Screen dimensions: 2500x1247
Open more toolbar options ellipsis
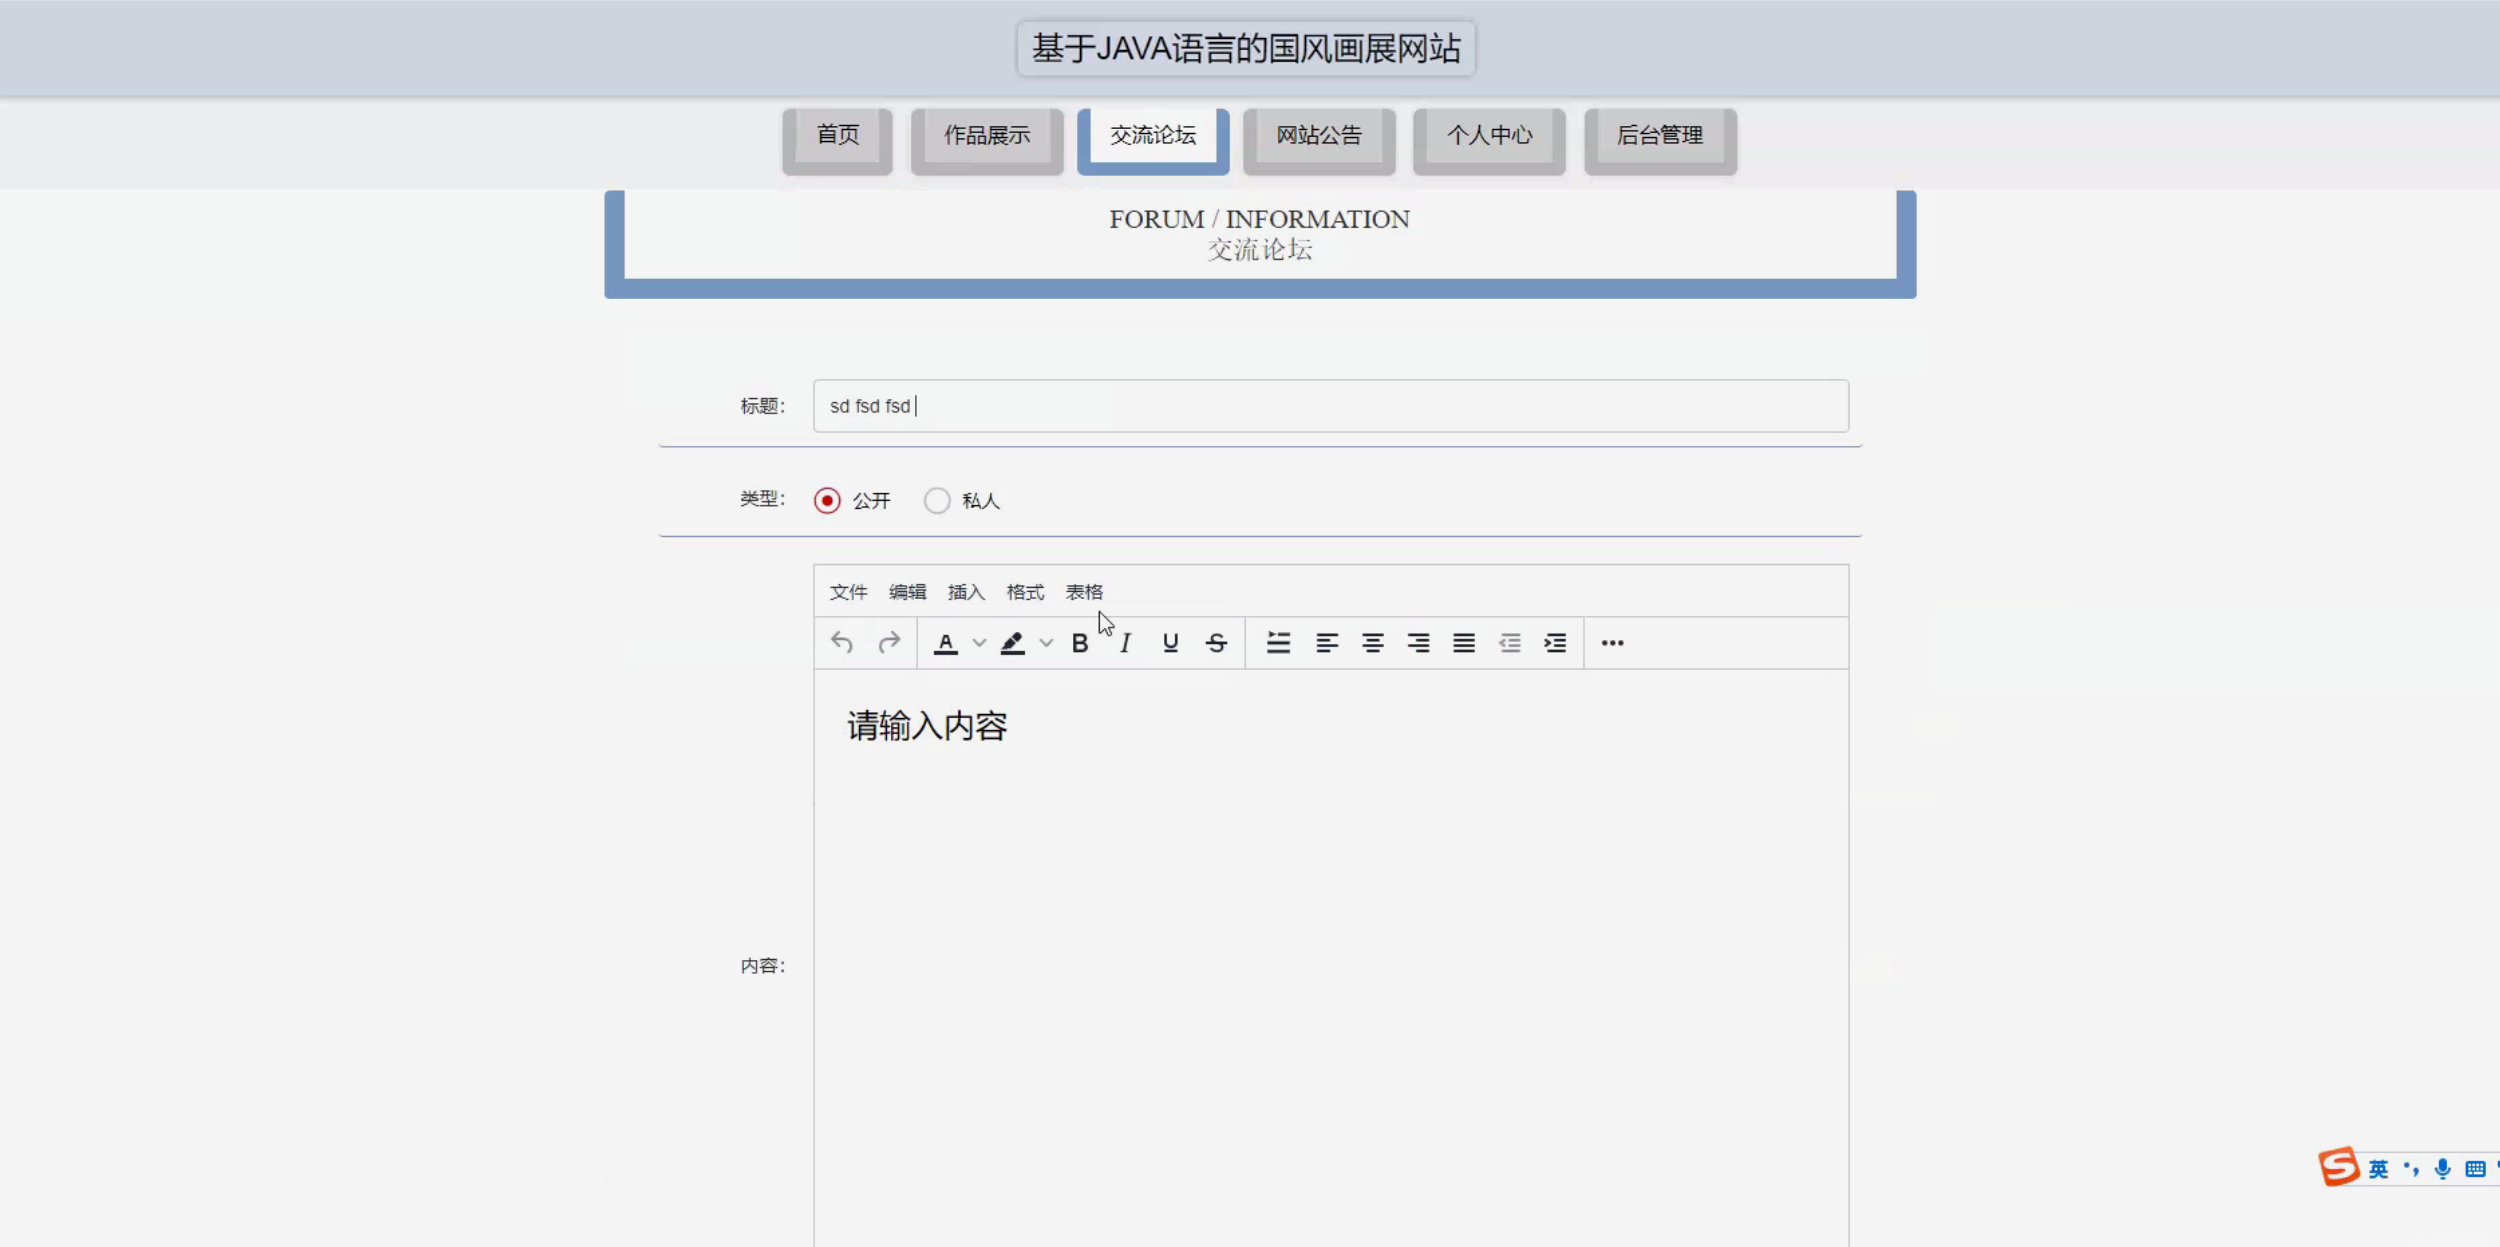click(1612, 643)
